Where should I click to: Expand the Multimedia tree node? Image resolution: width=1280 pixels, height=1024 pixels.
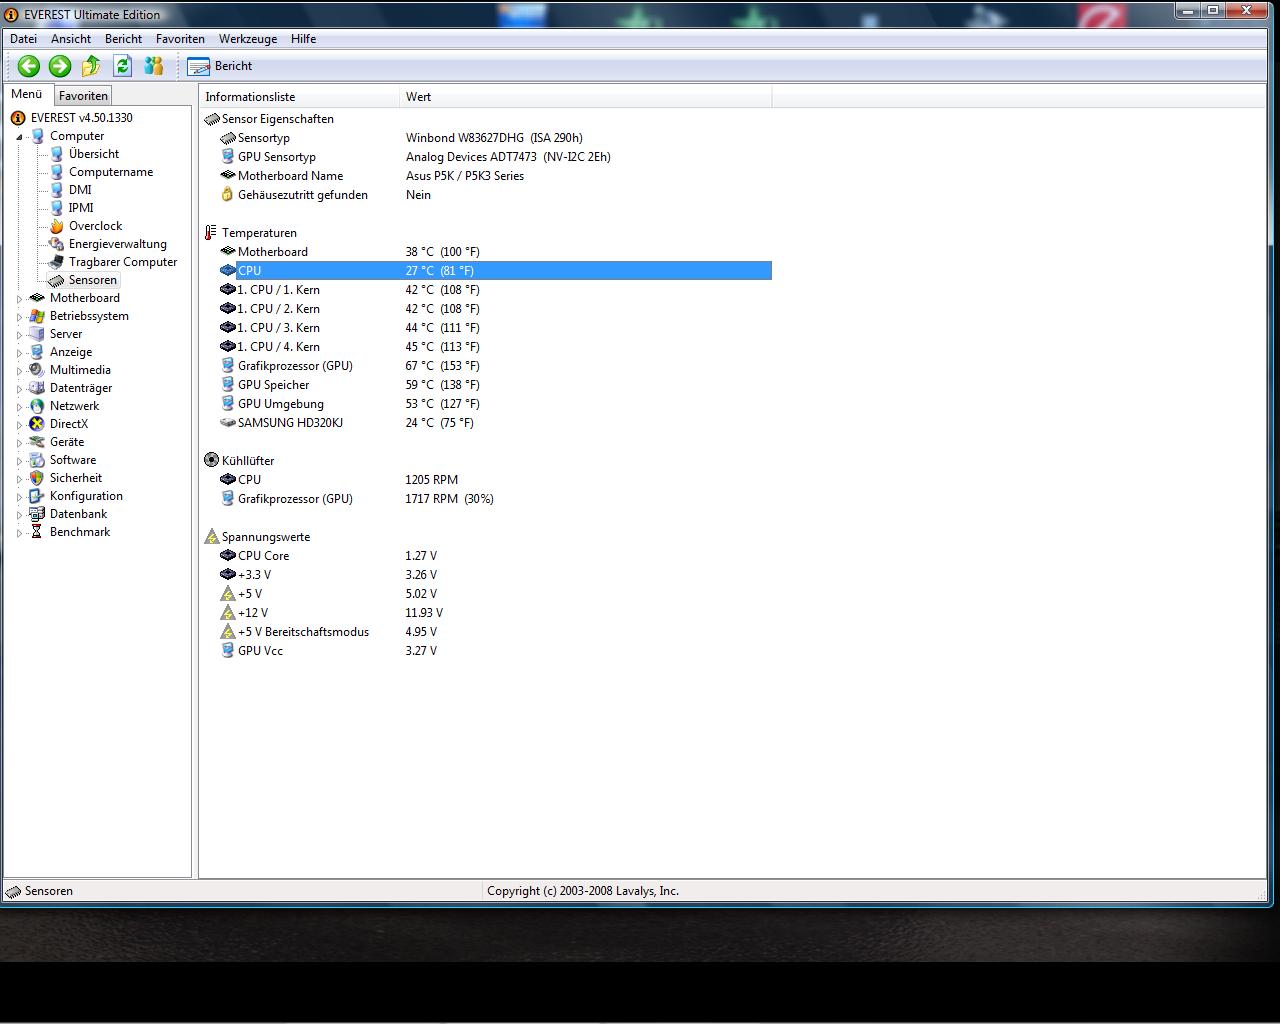pyautogui.click(x=19, y=371)
